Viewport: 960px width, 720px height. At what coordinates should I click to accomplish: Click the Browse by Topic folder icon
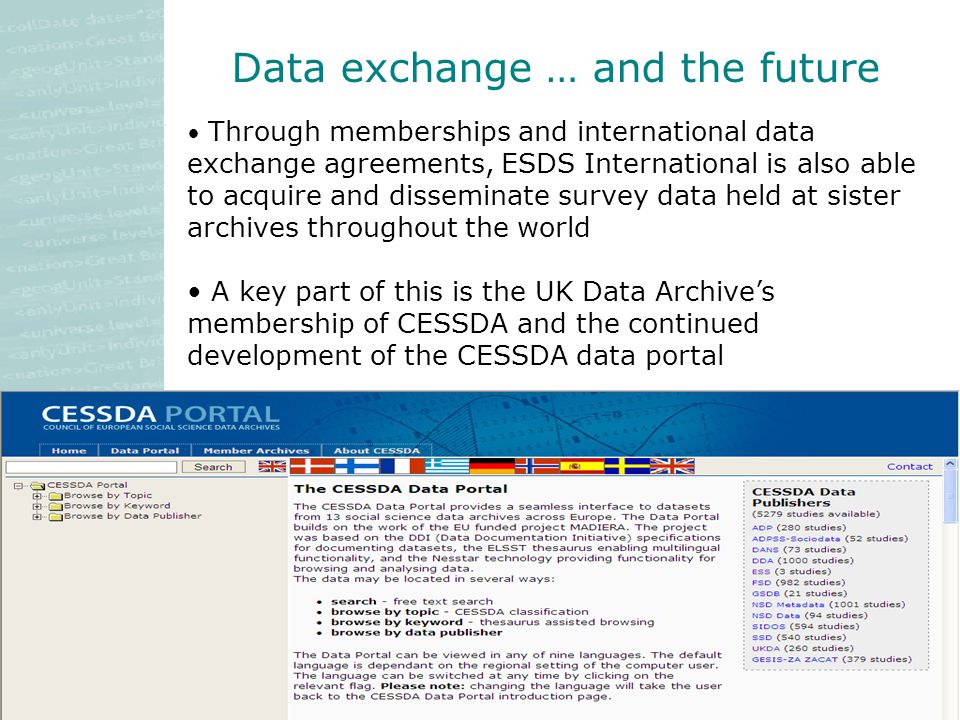pyautogui.click(x=56, y=496)
